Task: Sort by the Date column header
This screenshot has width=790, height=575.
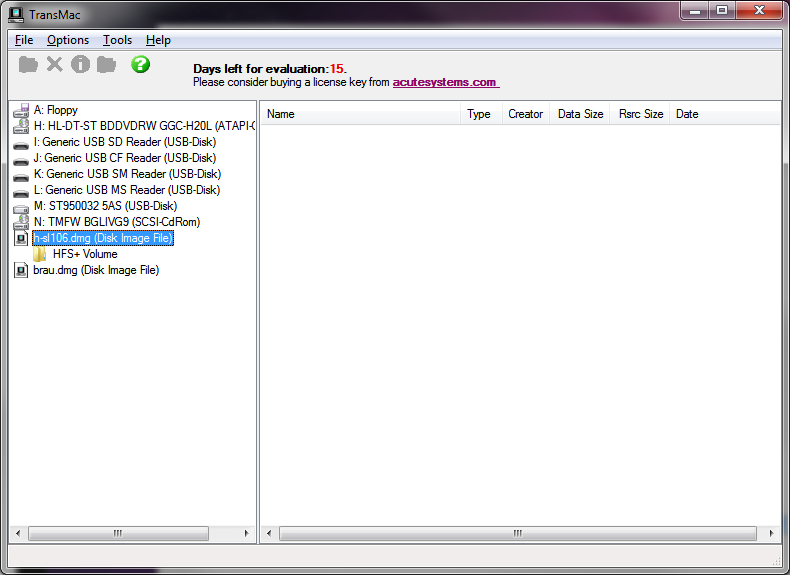Action: [x=725, y=114]
